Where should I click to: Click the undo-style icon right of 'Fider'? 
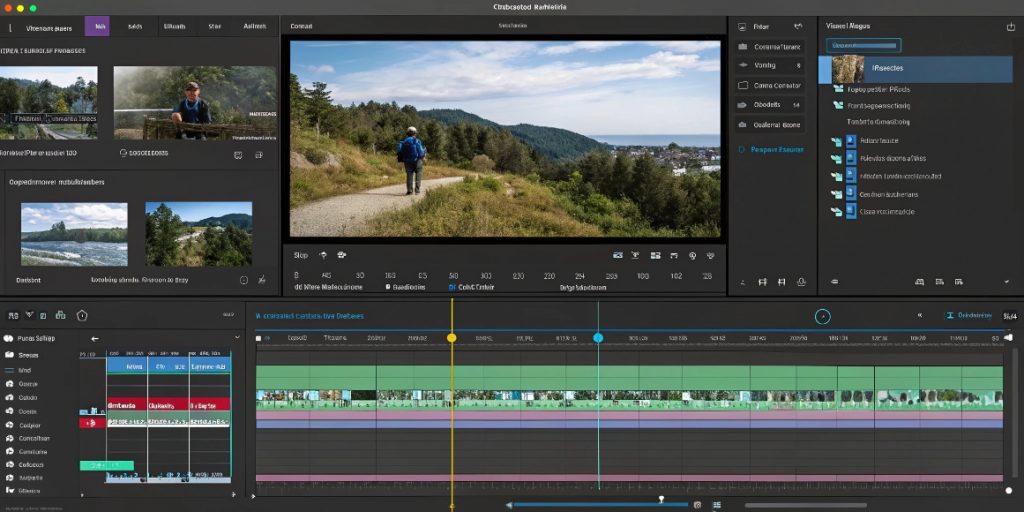pos(797,27)
